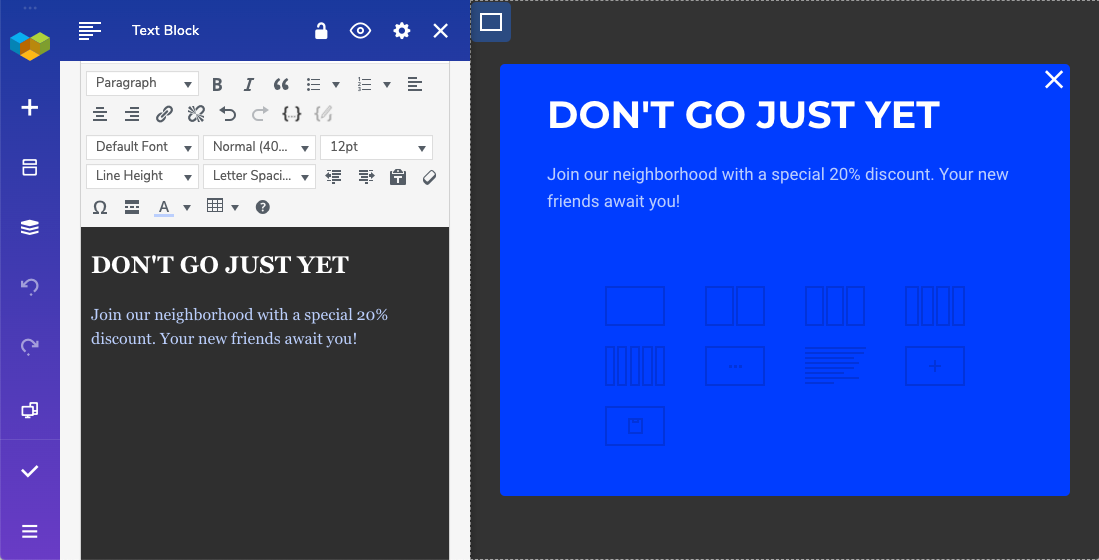
Task: Toggle the element lock icon
Action: (x=321, y=31)
